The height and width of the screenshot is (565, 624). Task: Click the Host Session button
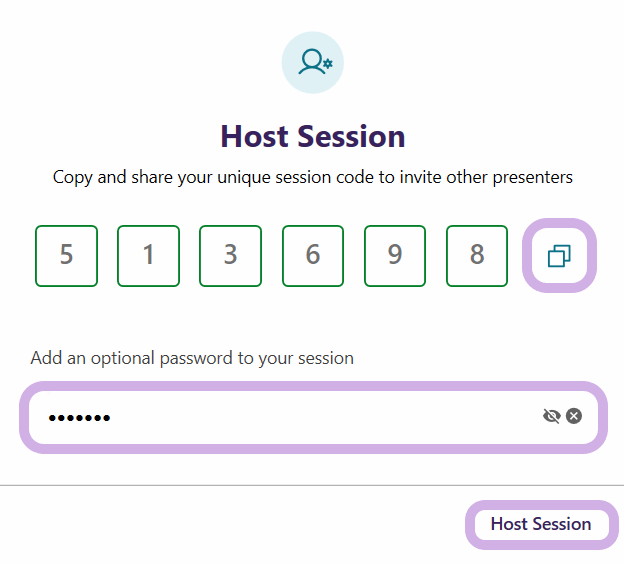click(540, 524)
